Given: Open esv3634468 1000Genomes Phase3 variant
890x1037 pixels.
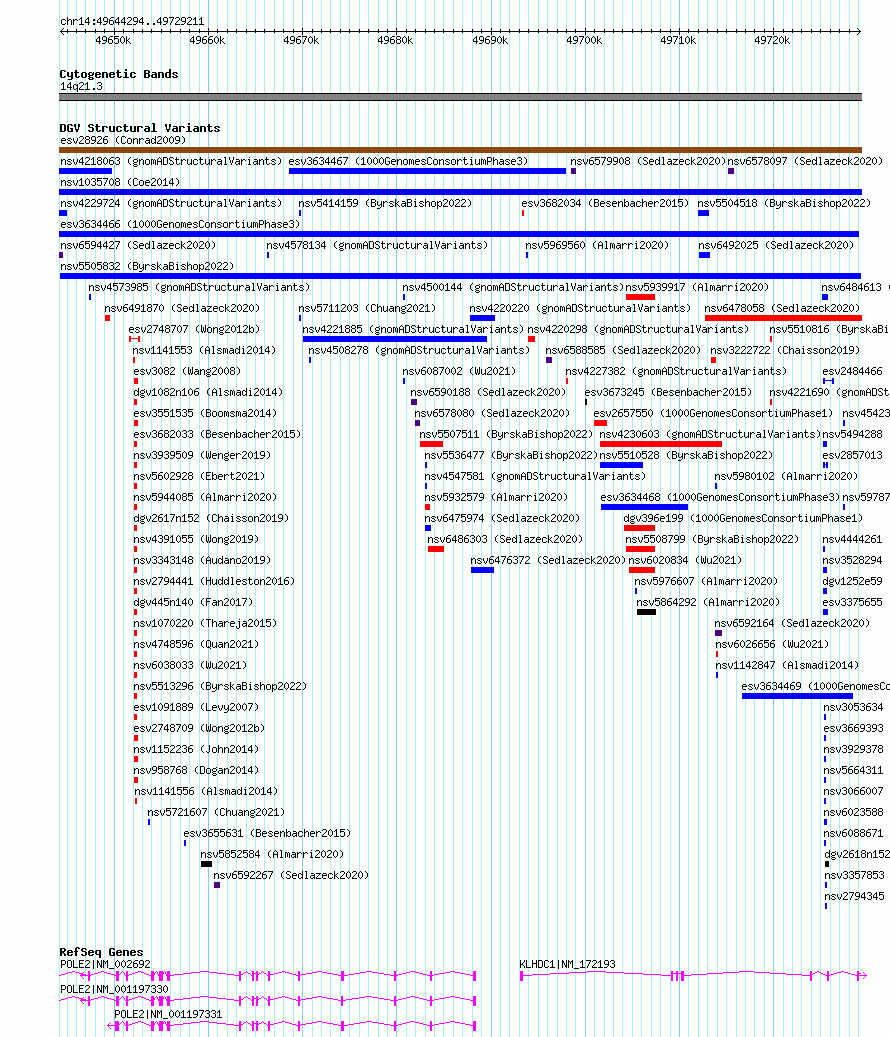Looking at the screenshot, I should (720, 498).
